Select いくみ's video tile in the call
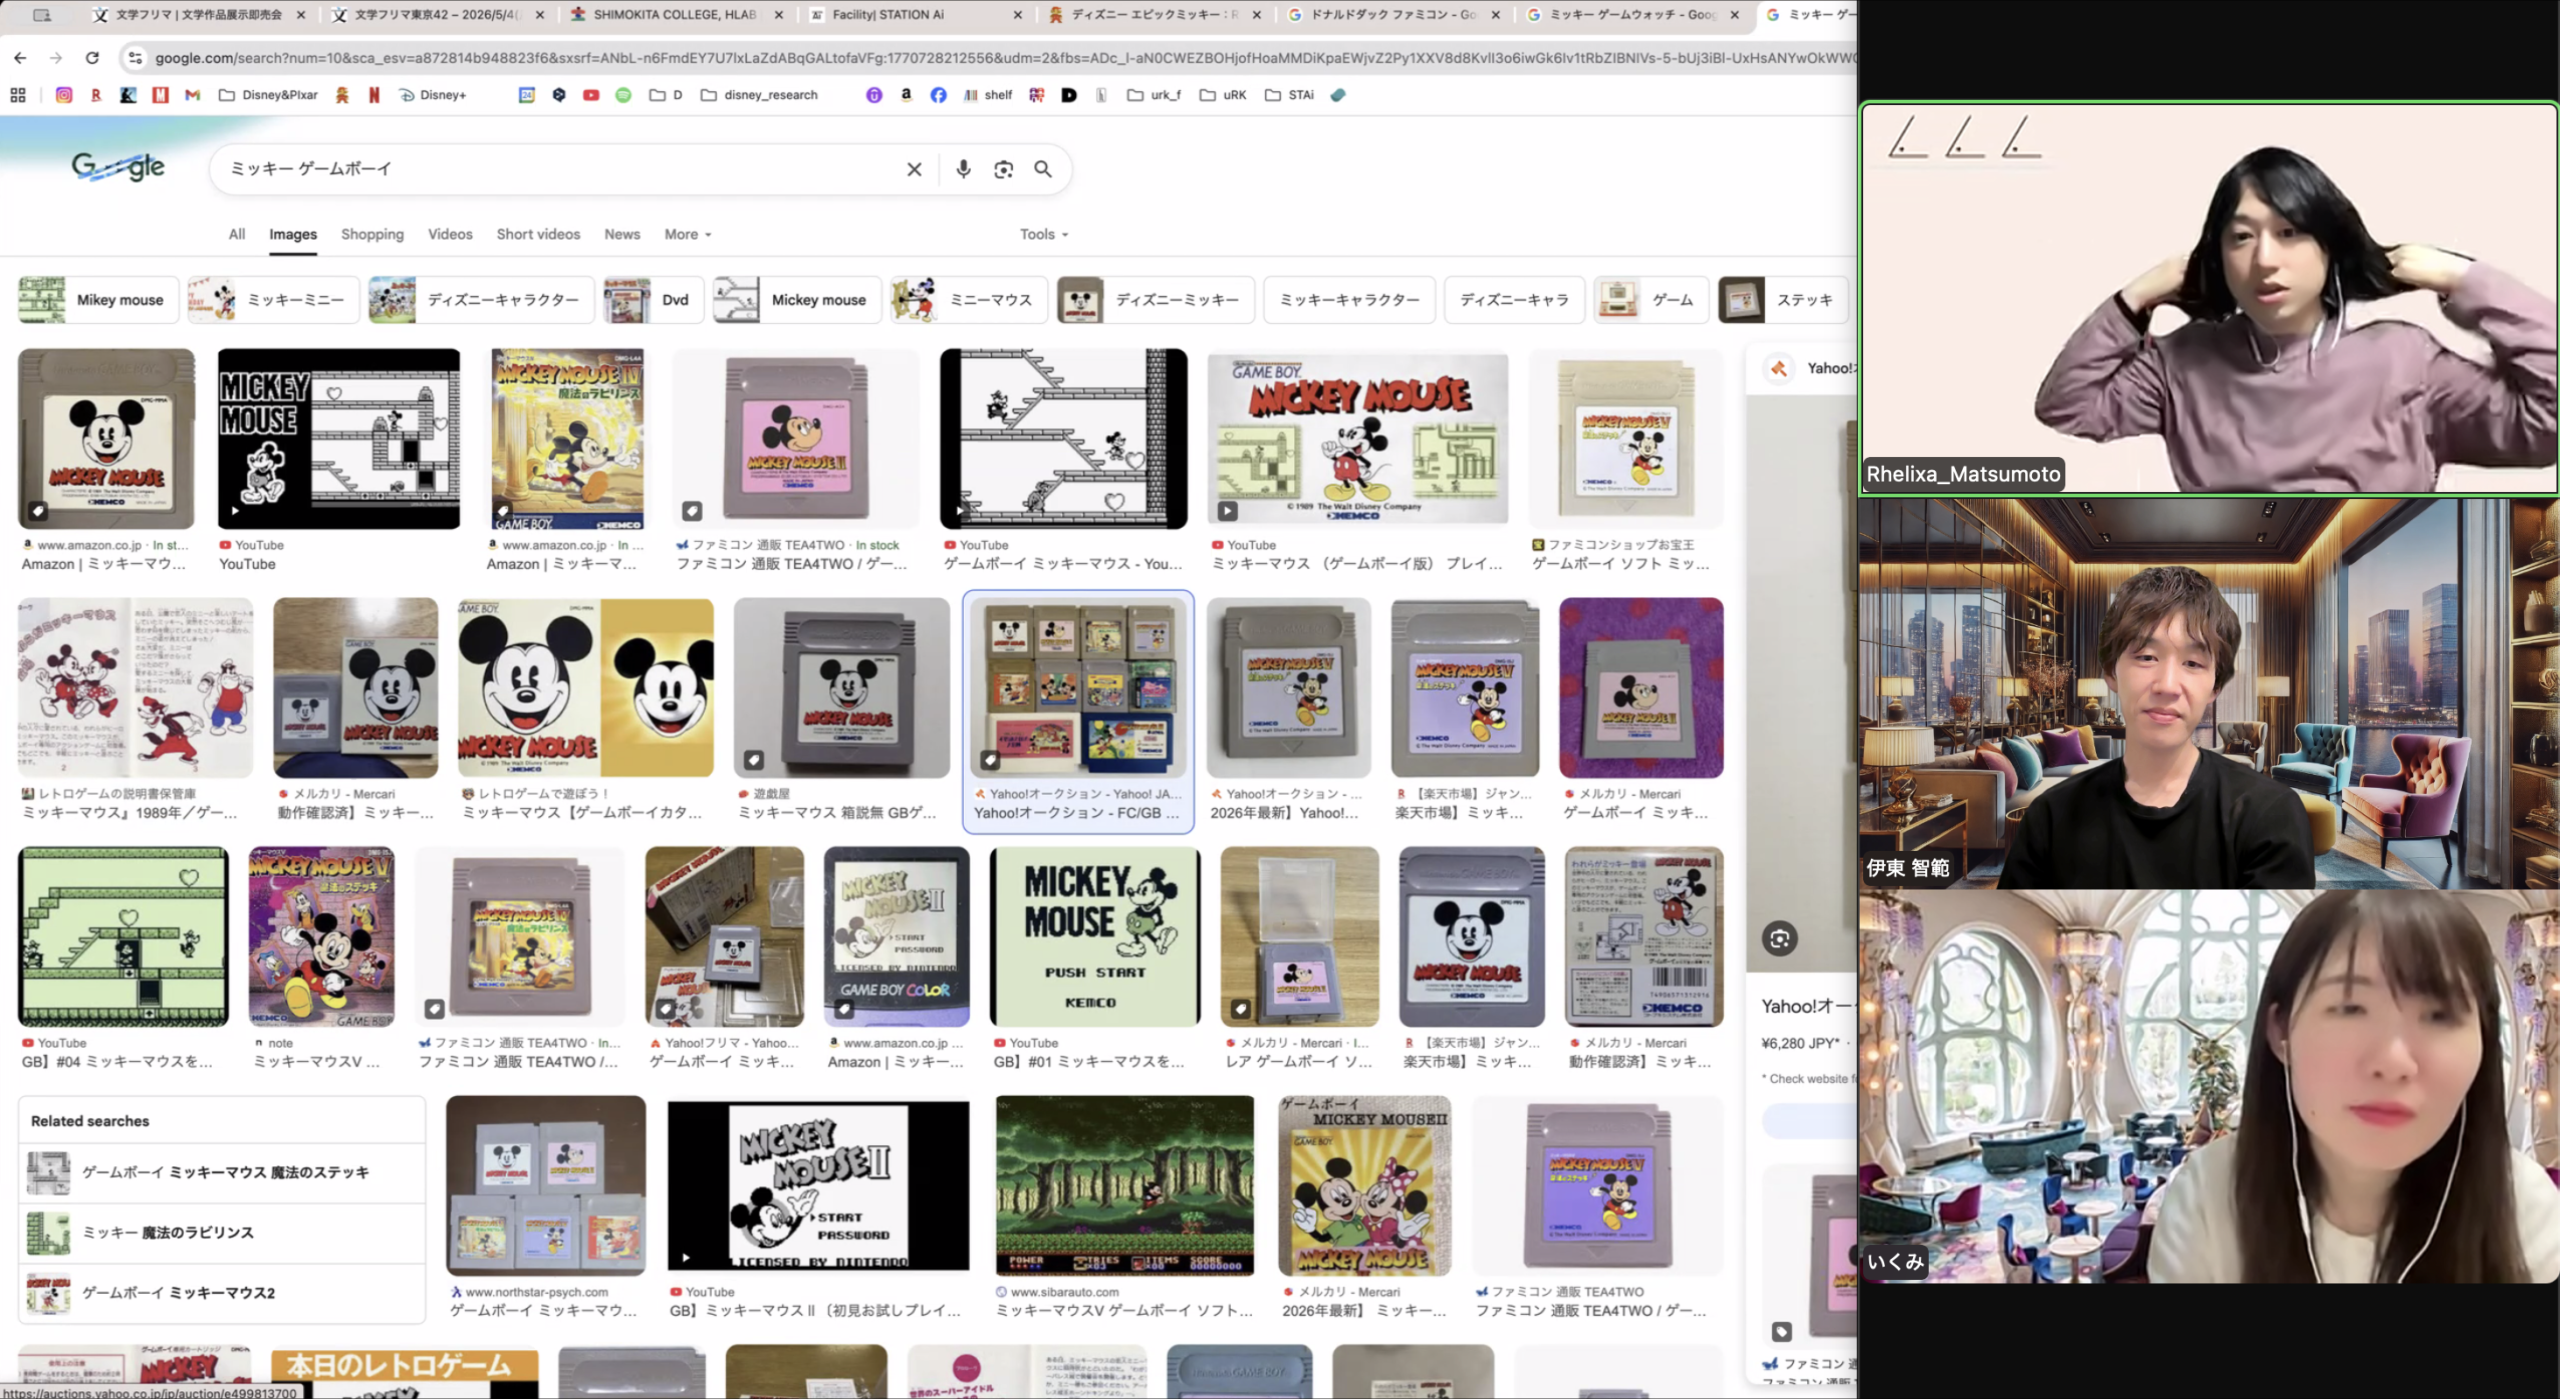 (2208, 1087)
